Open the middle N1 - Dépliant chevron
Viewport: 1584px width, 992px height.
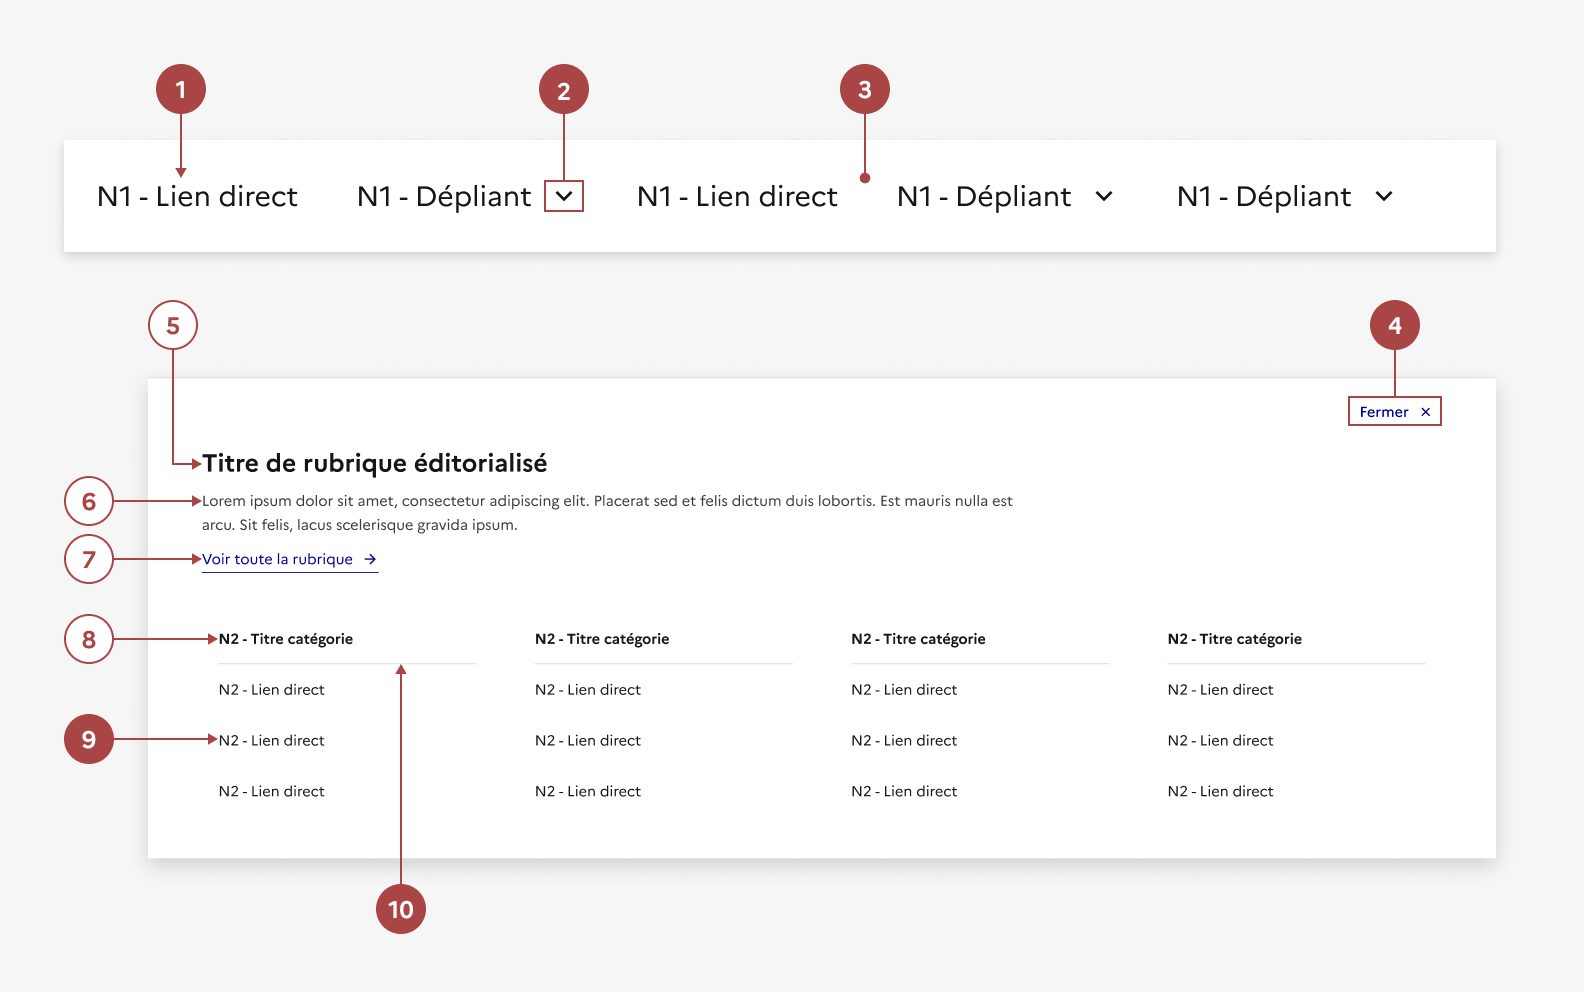pyautogui.click(x=1104, y=196)
